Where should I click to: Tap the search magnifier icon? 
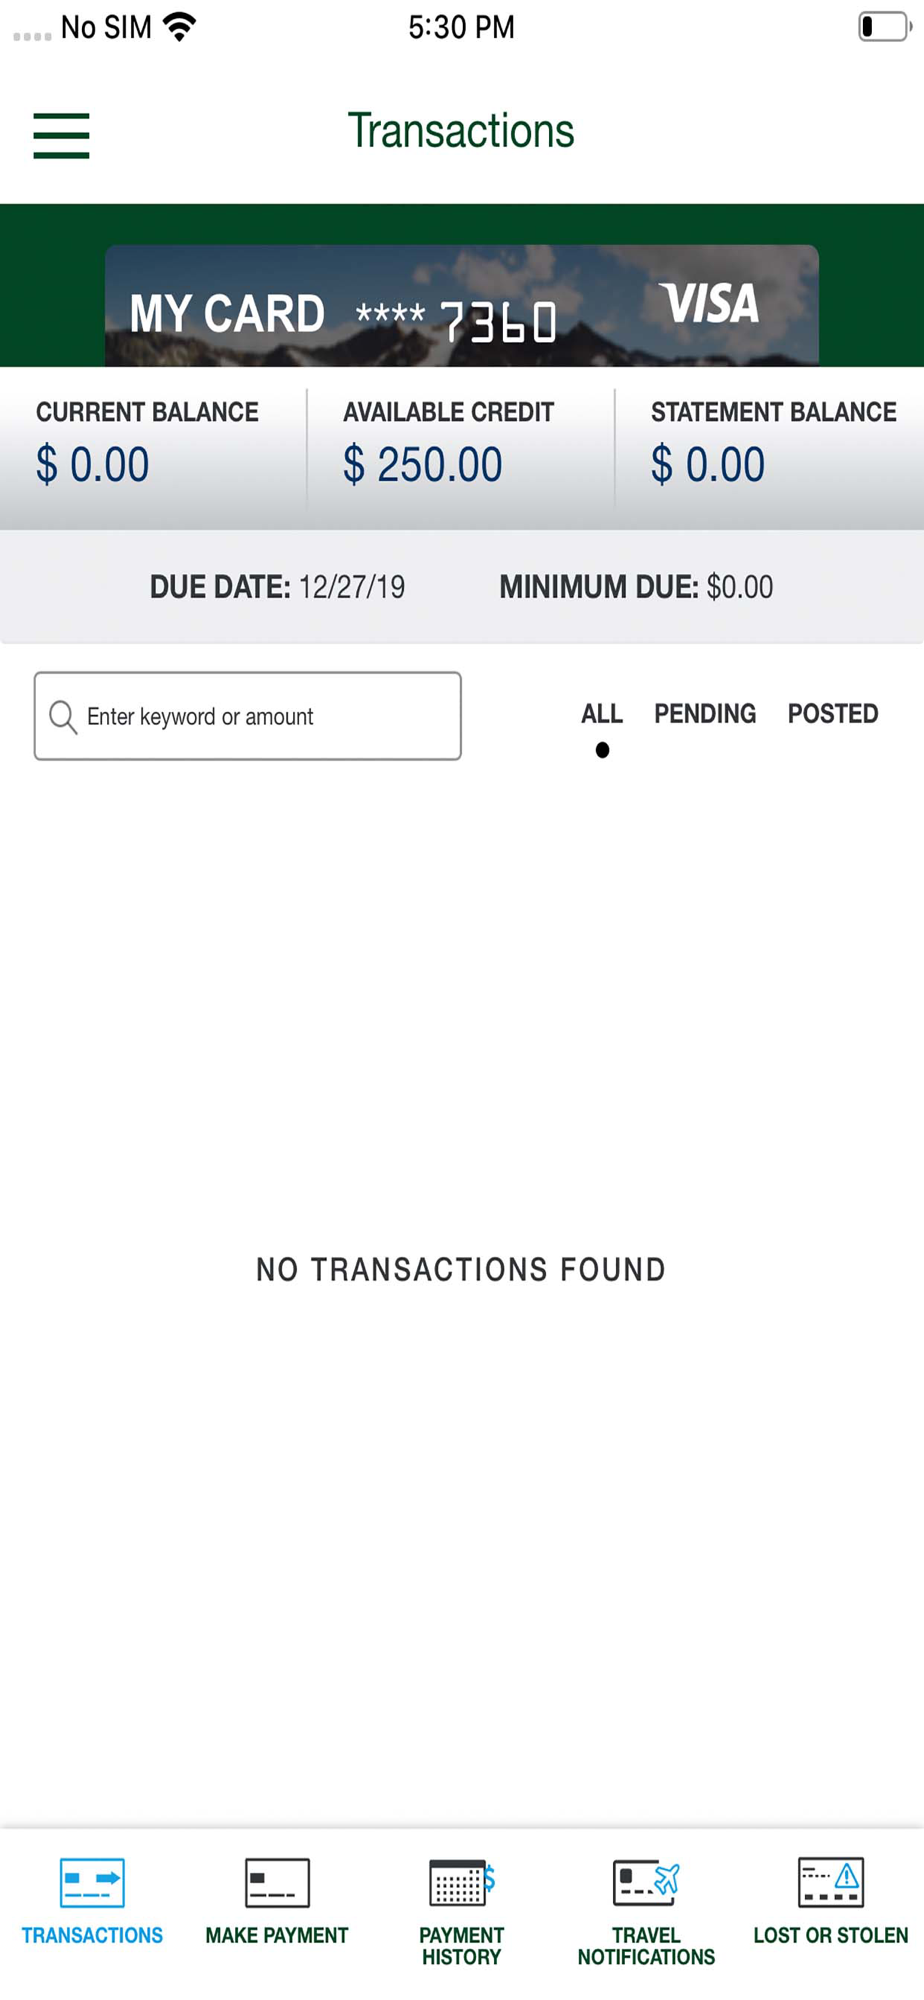(x=63, y=717)
